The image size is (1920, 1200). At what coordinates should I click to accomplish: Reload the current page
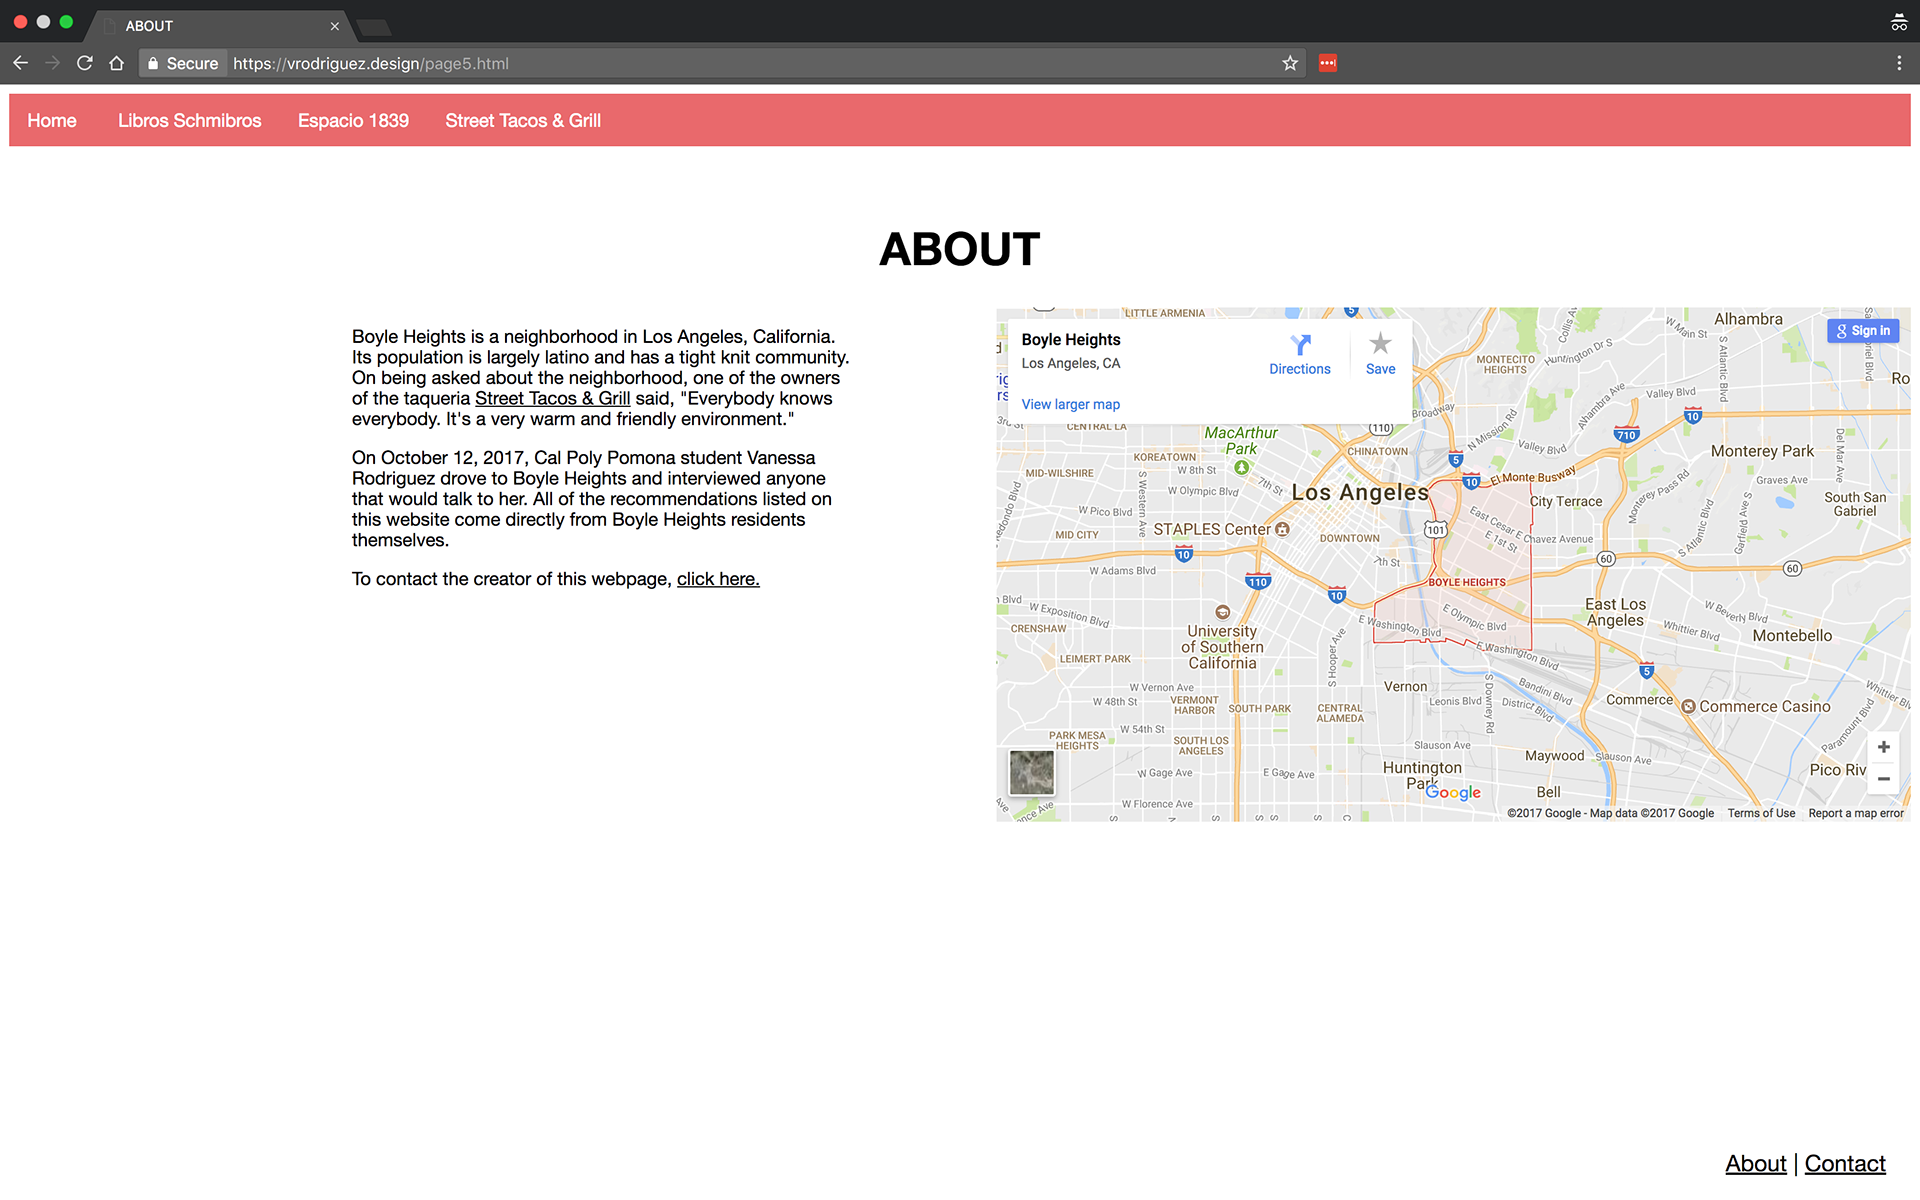pyautogui.click(x=85, y=63)
